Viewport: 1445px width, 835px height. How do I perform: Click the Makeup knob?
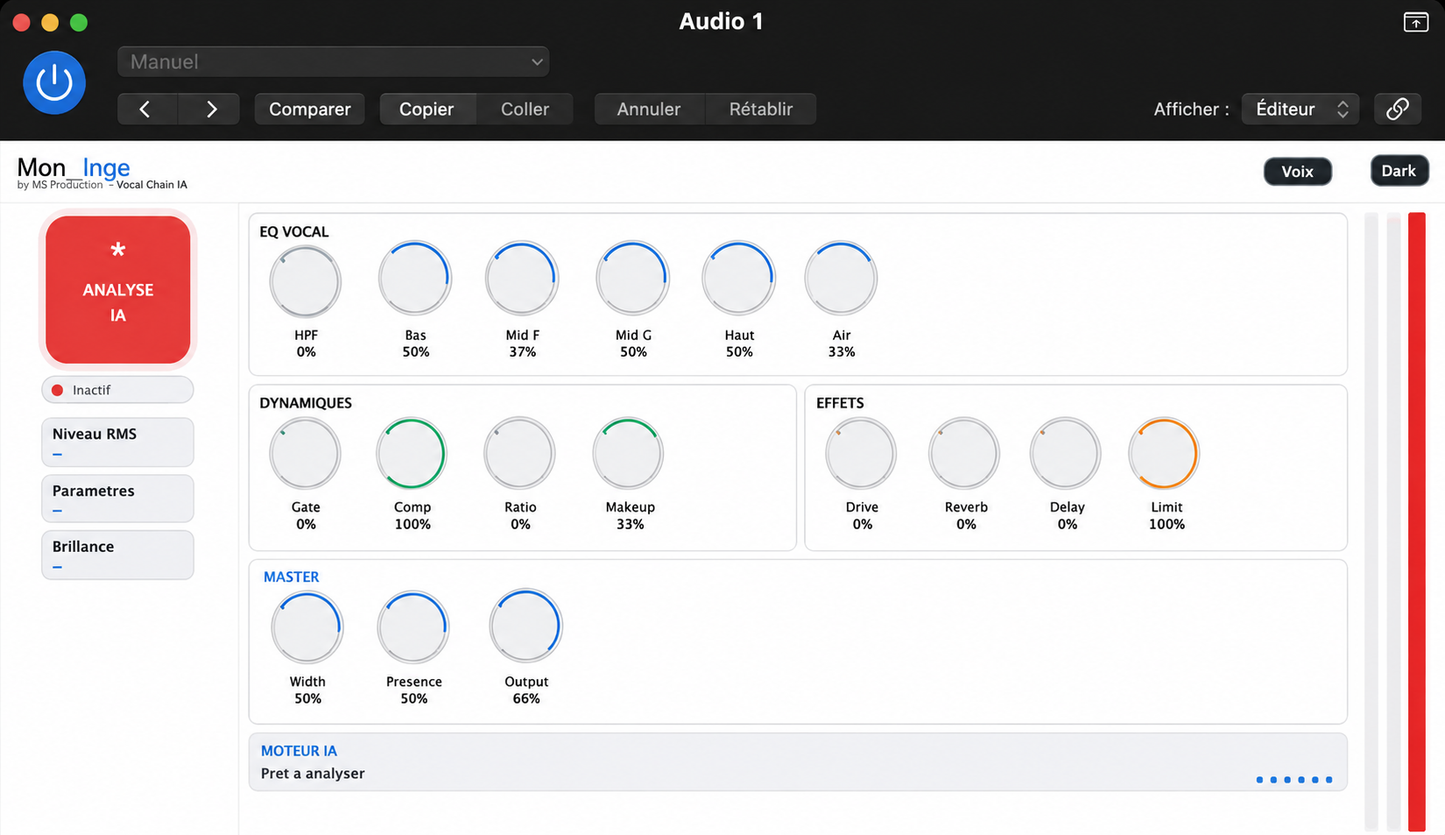click(x=629, y=453)
